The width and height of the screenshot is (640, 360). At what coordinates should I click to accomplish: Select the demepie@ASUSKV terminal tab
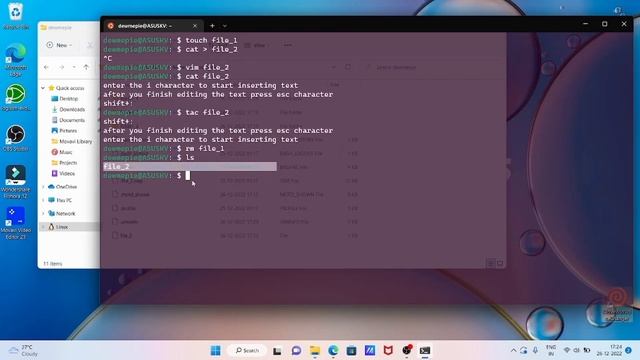click(152, 26)
